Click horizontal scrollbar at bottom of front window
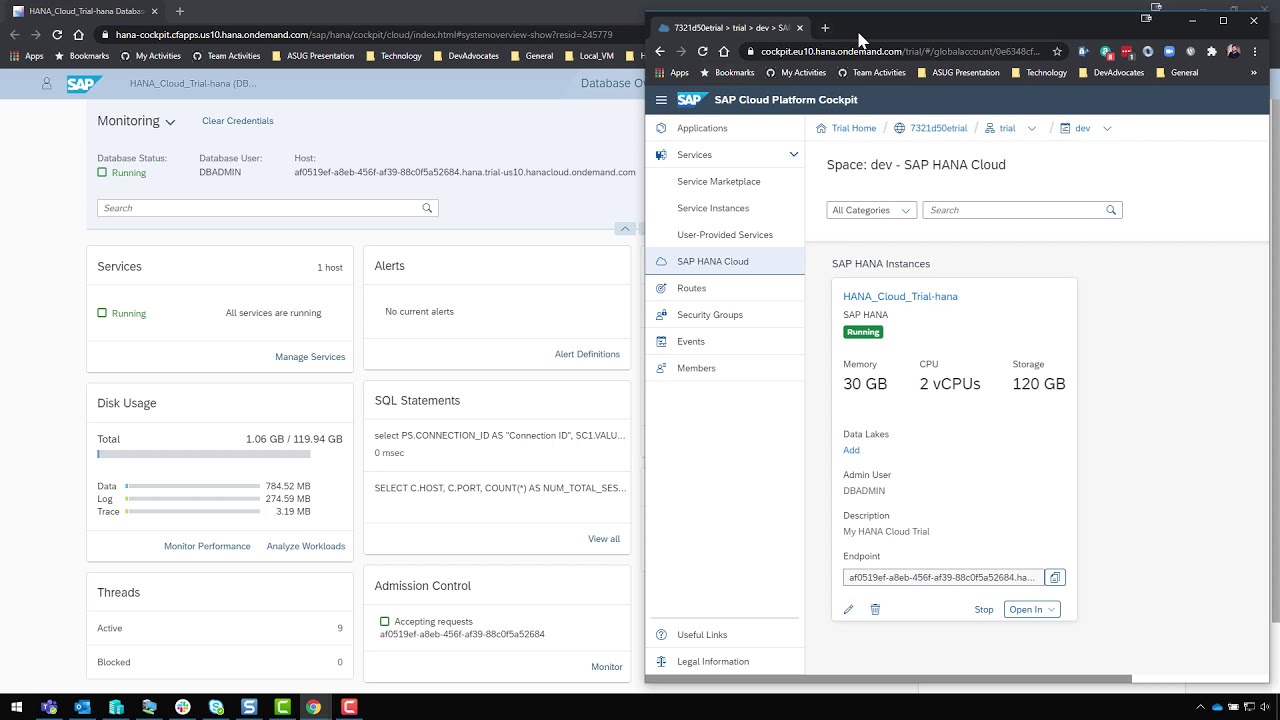The image size is (1280, 720). pos(888,679)
